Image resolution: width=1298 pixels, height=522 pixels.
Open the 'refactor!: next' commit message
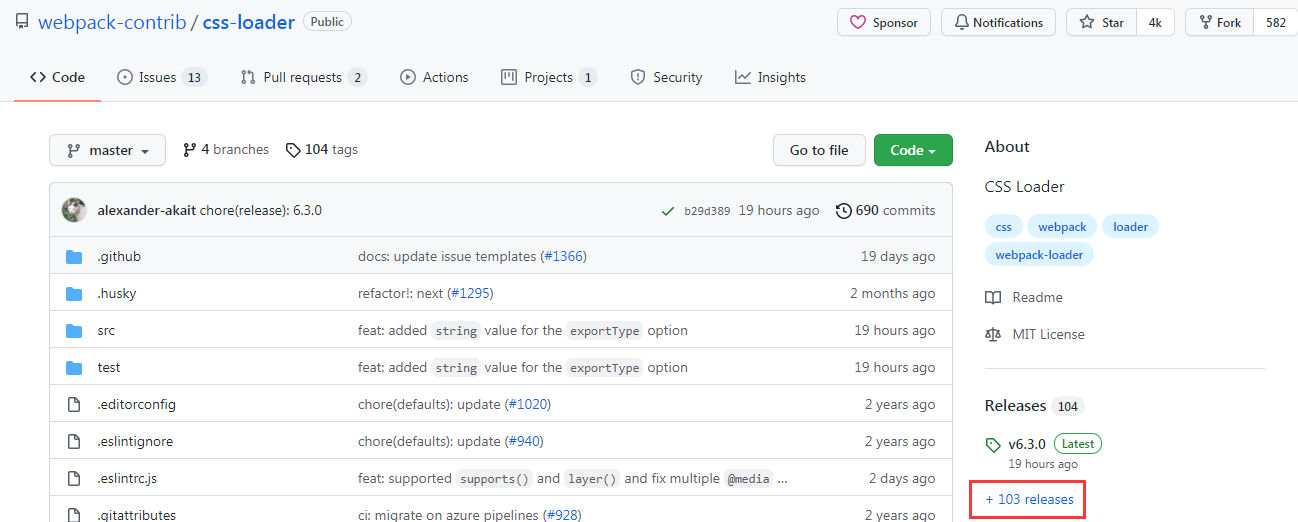click(401, 293)
